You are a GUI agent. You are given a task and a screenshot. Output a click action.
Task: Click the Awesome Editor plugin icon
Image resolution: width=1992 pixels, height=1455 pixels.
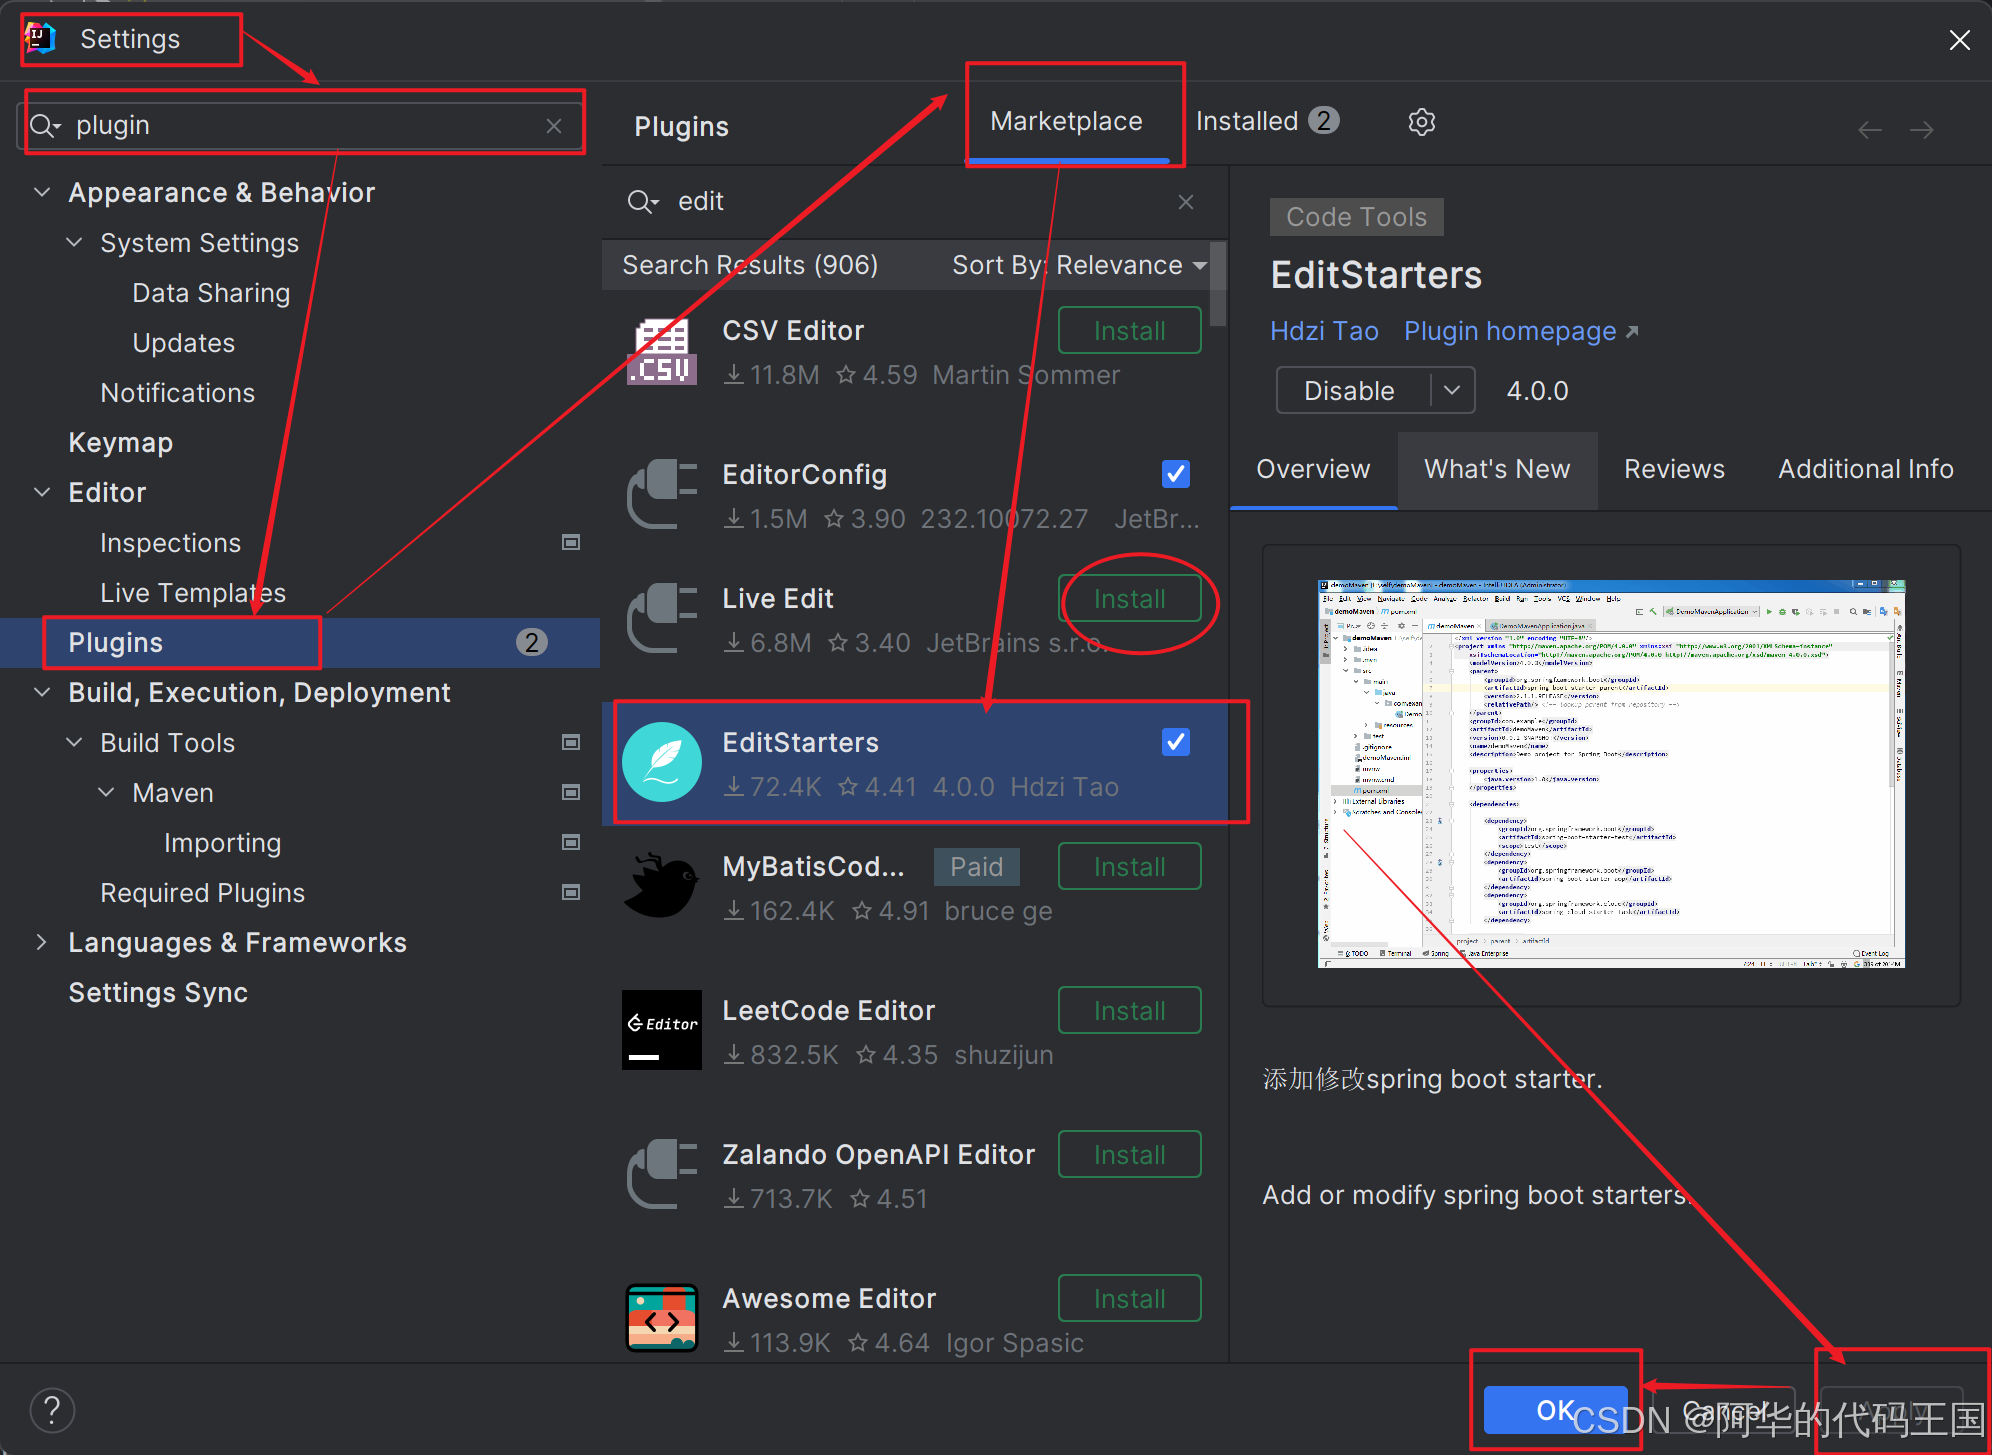point(661,1318)
